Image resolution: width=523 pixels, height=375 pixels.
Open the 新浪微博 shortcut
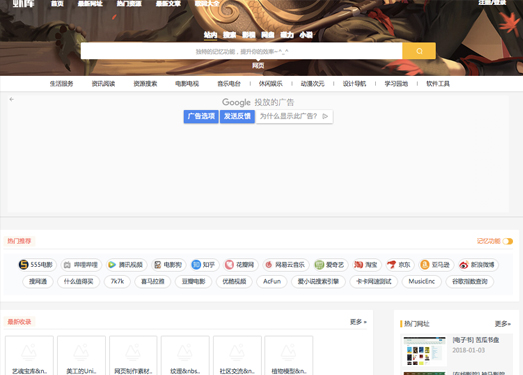[x=478, y=265]
